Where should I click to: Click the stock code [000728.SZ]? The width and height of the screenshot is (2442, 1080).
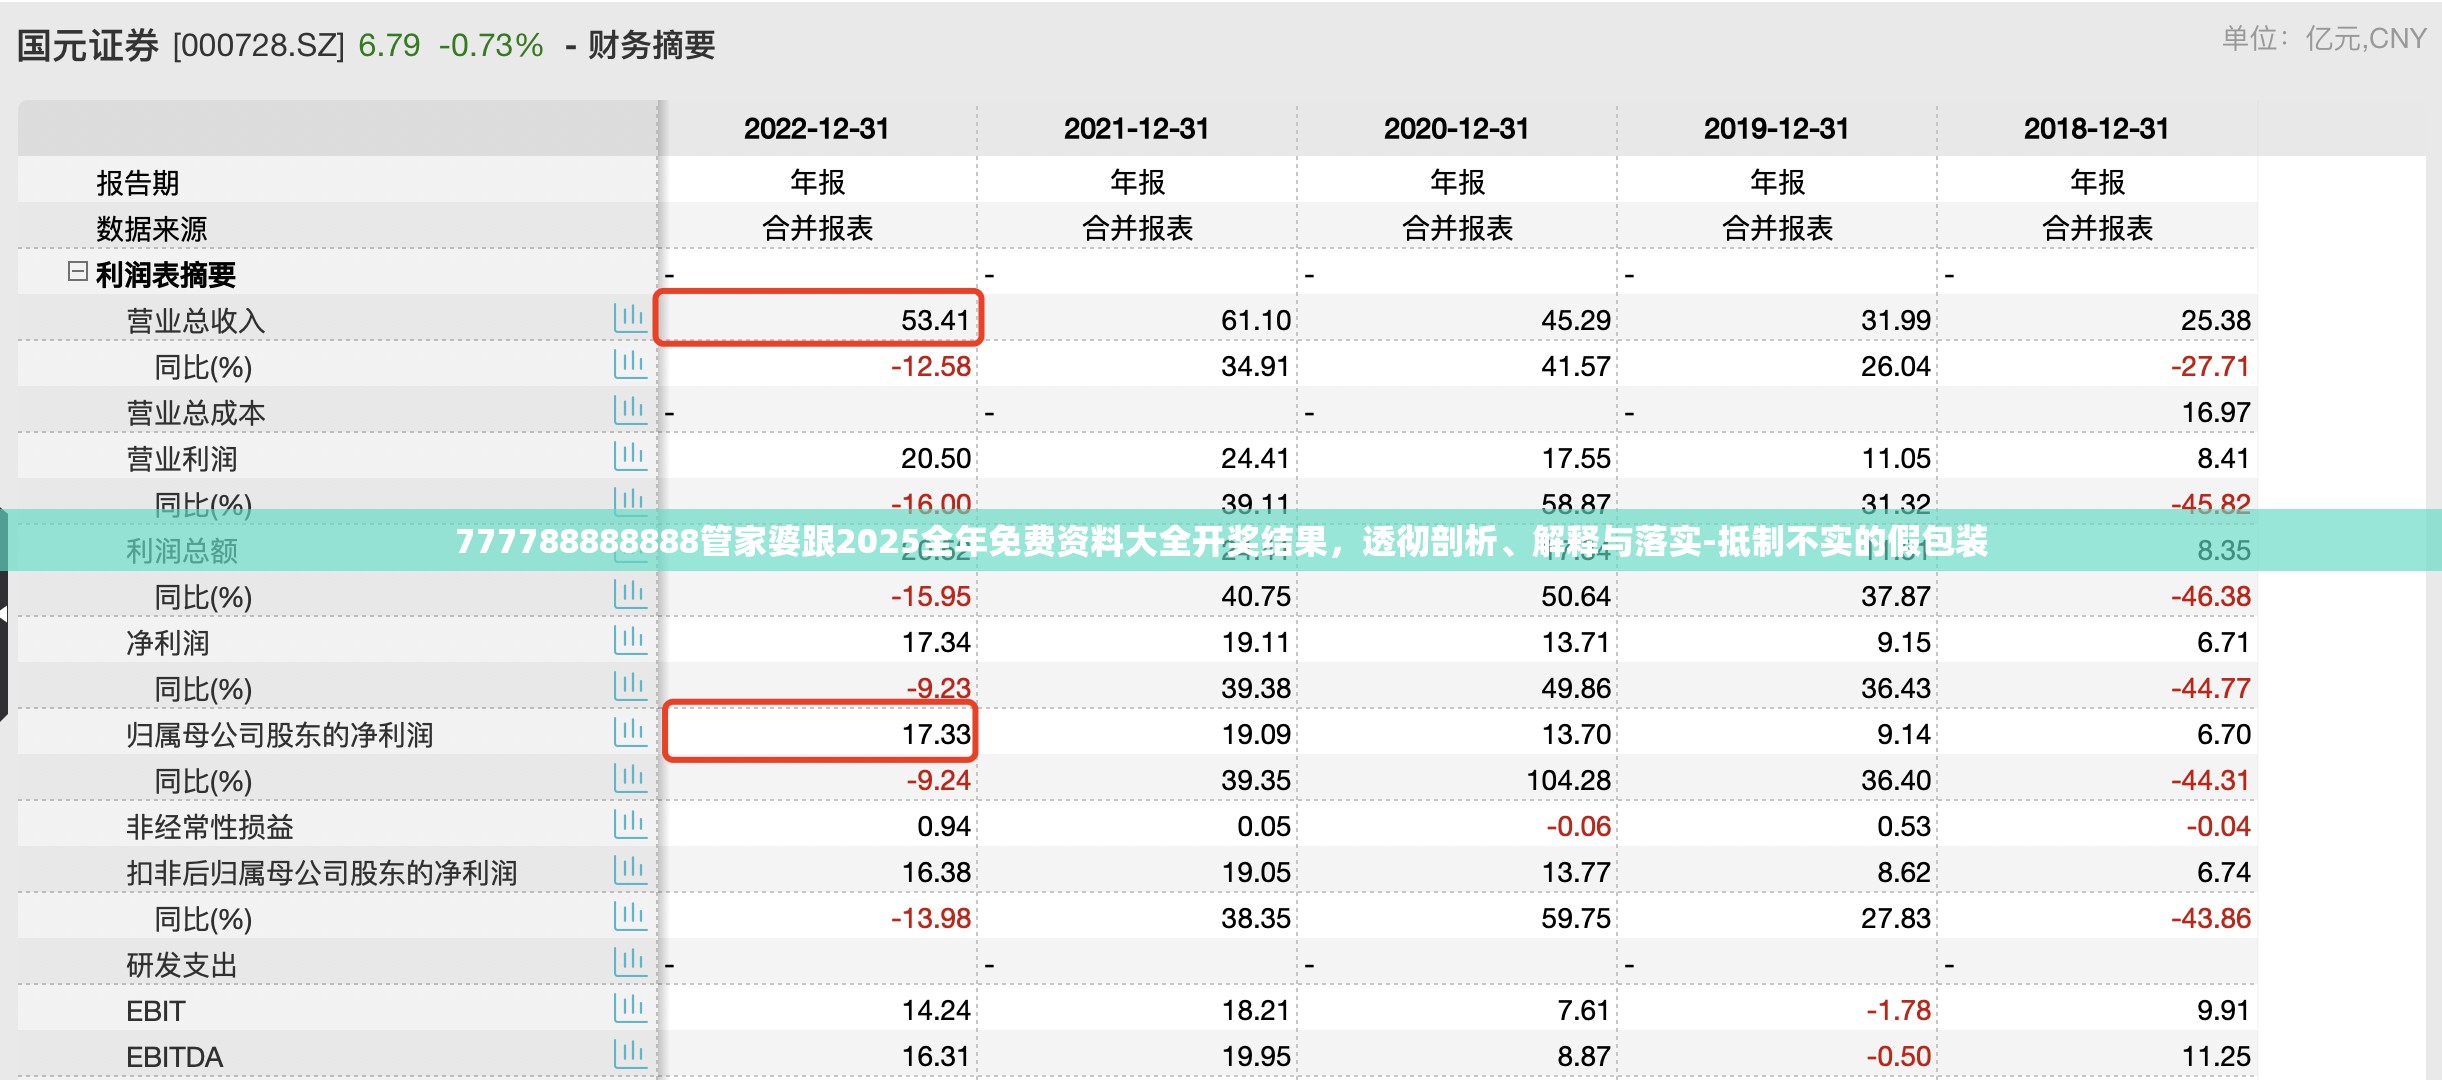coord(258,46)
